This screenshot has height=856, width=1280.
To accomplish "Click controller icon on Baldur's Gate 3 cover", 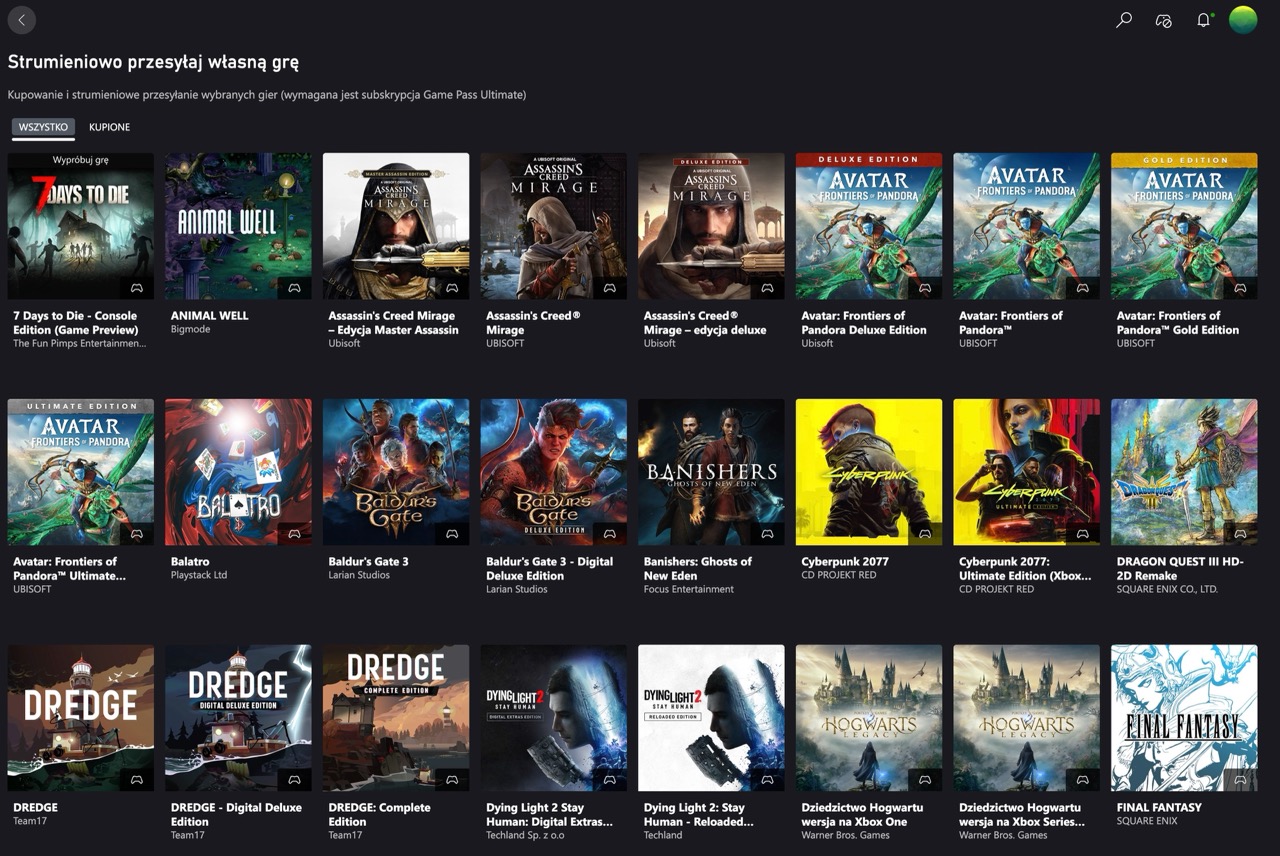I will click(452, 534).
